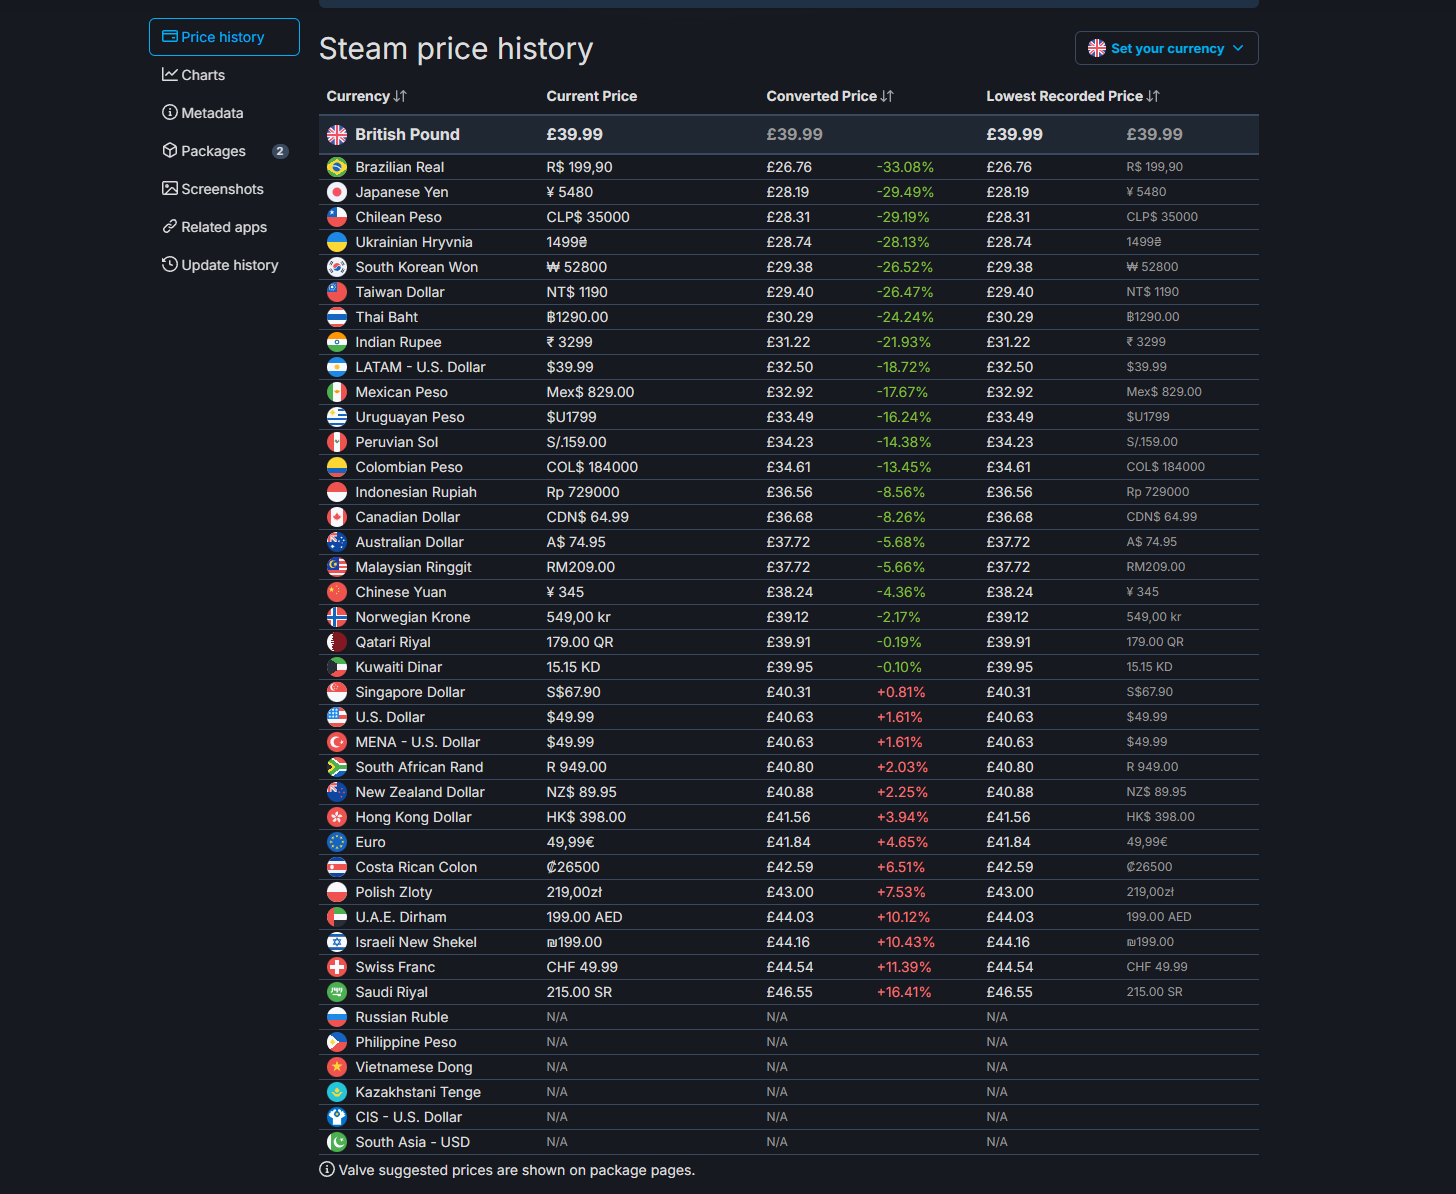
Task: Select the Price history tab
Action: pos(223,37)
